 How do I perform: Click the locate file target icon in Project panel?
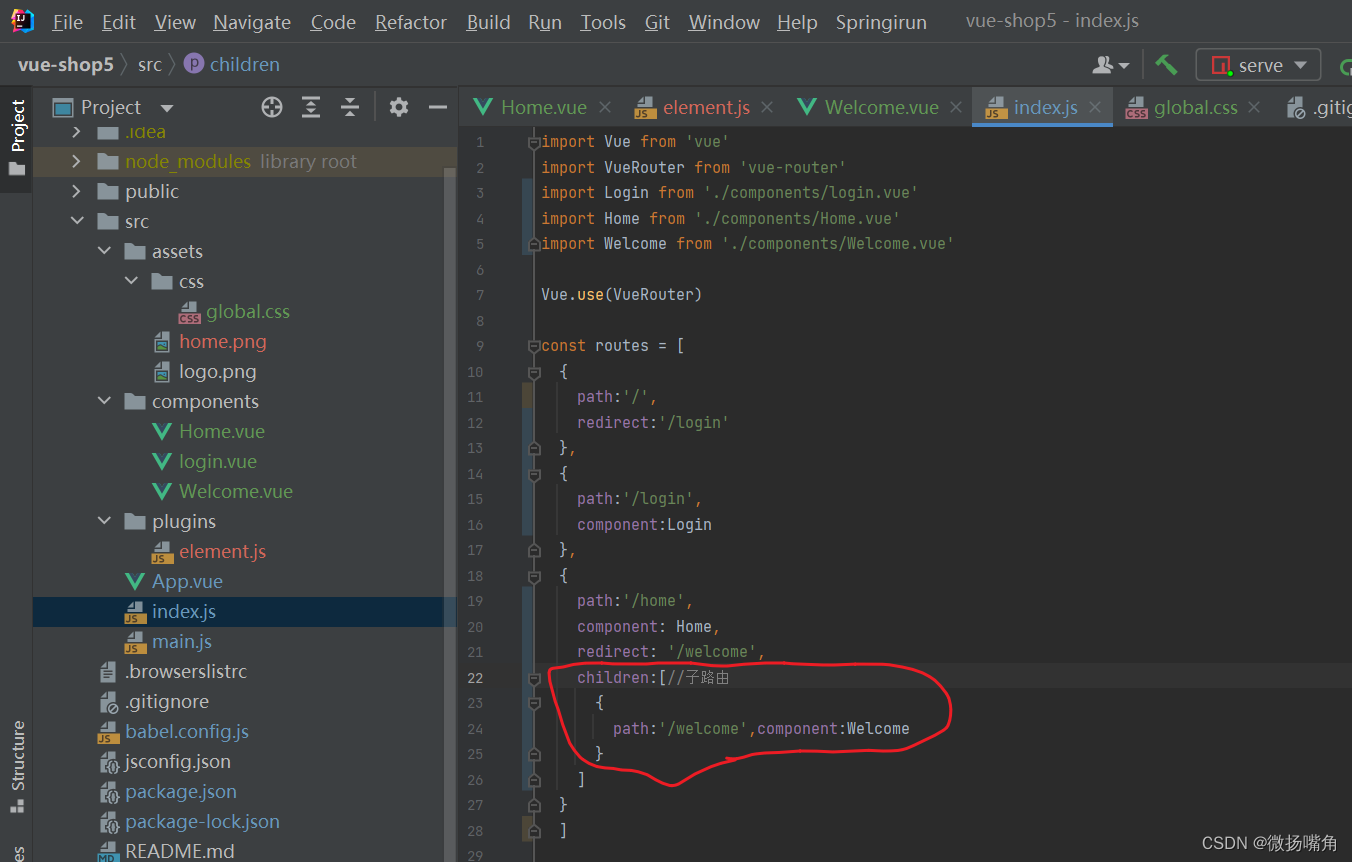click(272, 107)
